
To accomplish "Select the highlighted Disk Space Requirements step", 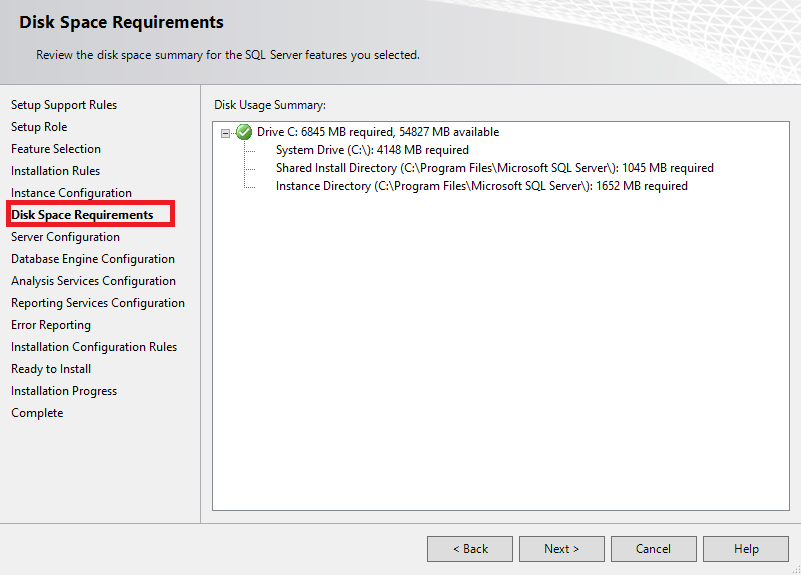I will point(82,215).
